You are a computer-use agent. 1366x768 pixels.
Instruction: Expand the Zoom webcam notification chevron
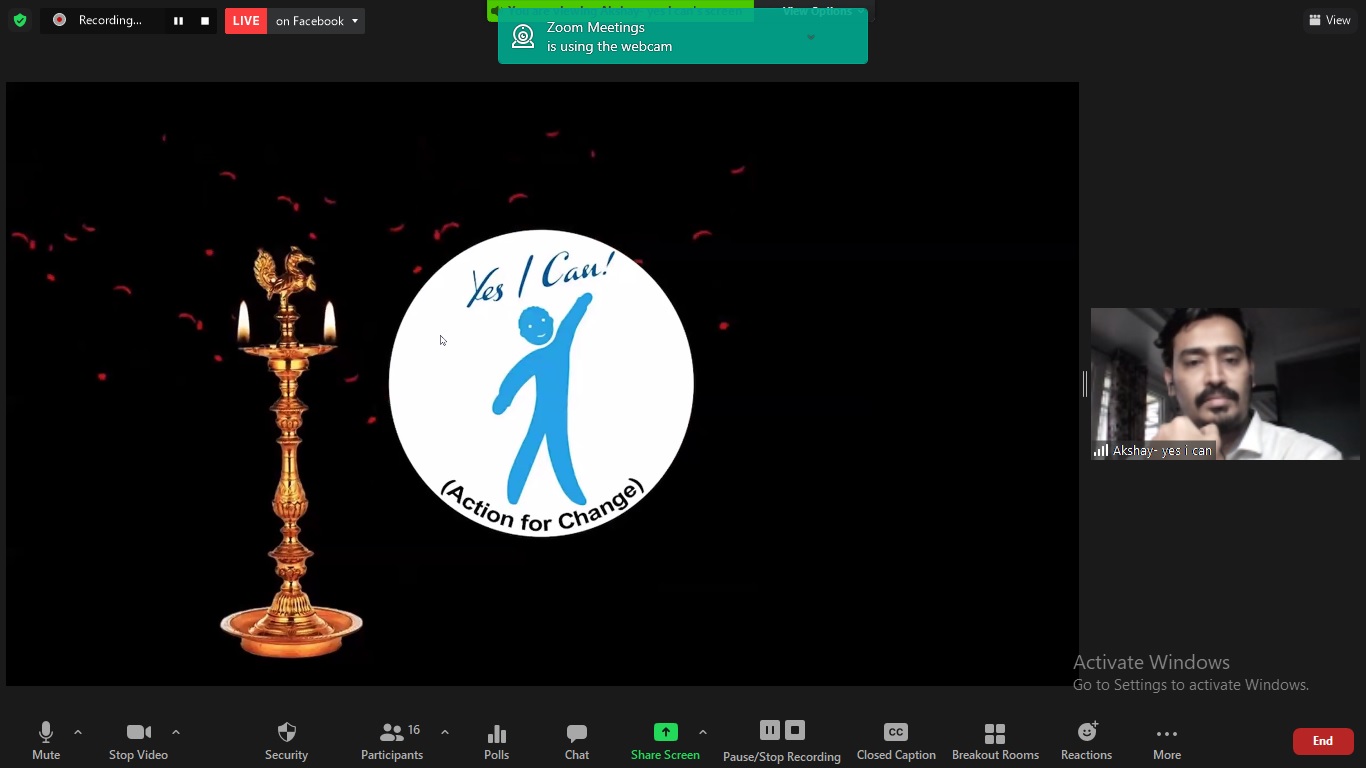coord(811,38)
